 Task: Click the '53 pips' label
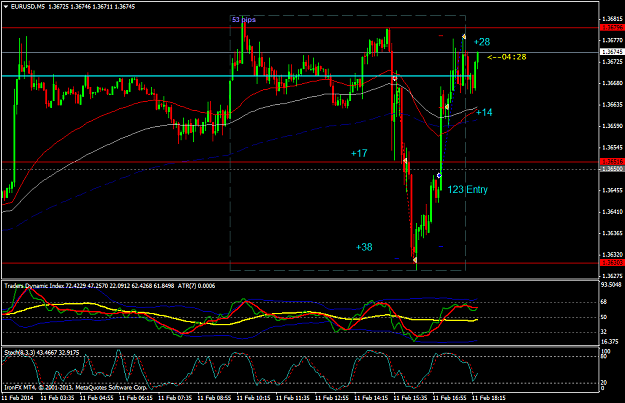244,20
